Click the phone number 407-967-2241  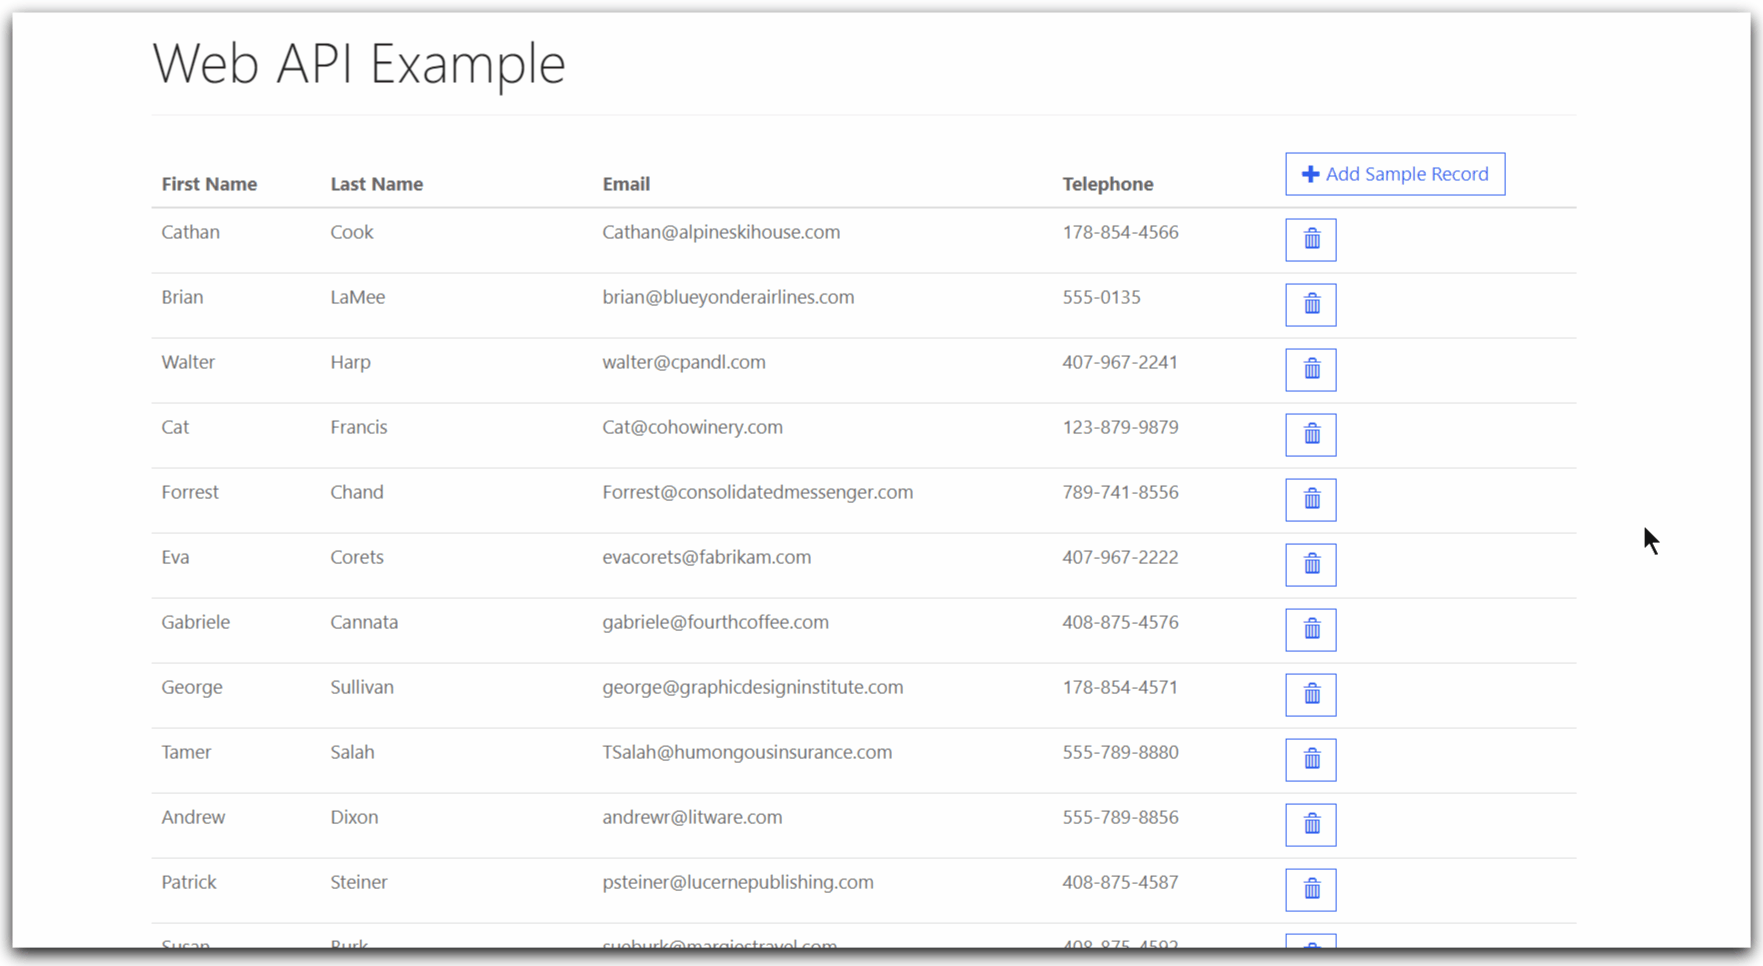[1120, 362]
